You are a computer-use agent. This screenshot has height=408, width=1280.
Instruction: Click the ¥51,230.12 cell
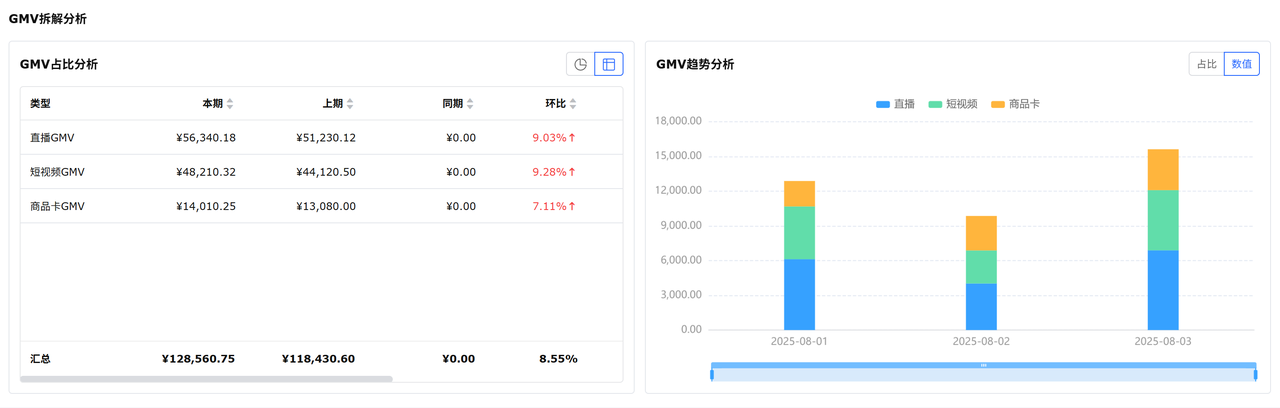tap(326, 138)
